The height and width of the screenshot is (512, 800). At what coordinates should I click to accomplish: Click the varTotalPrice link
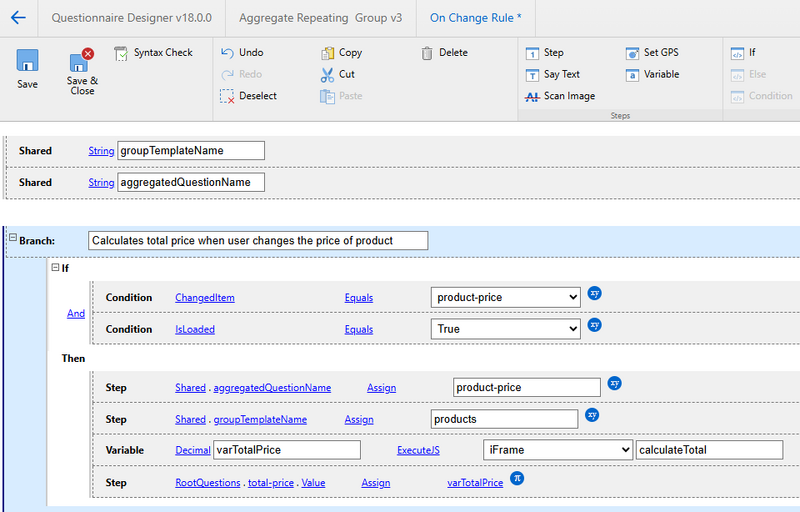click(x=475, y=483)
